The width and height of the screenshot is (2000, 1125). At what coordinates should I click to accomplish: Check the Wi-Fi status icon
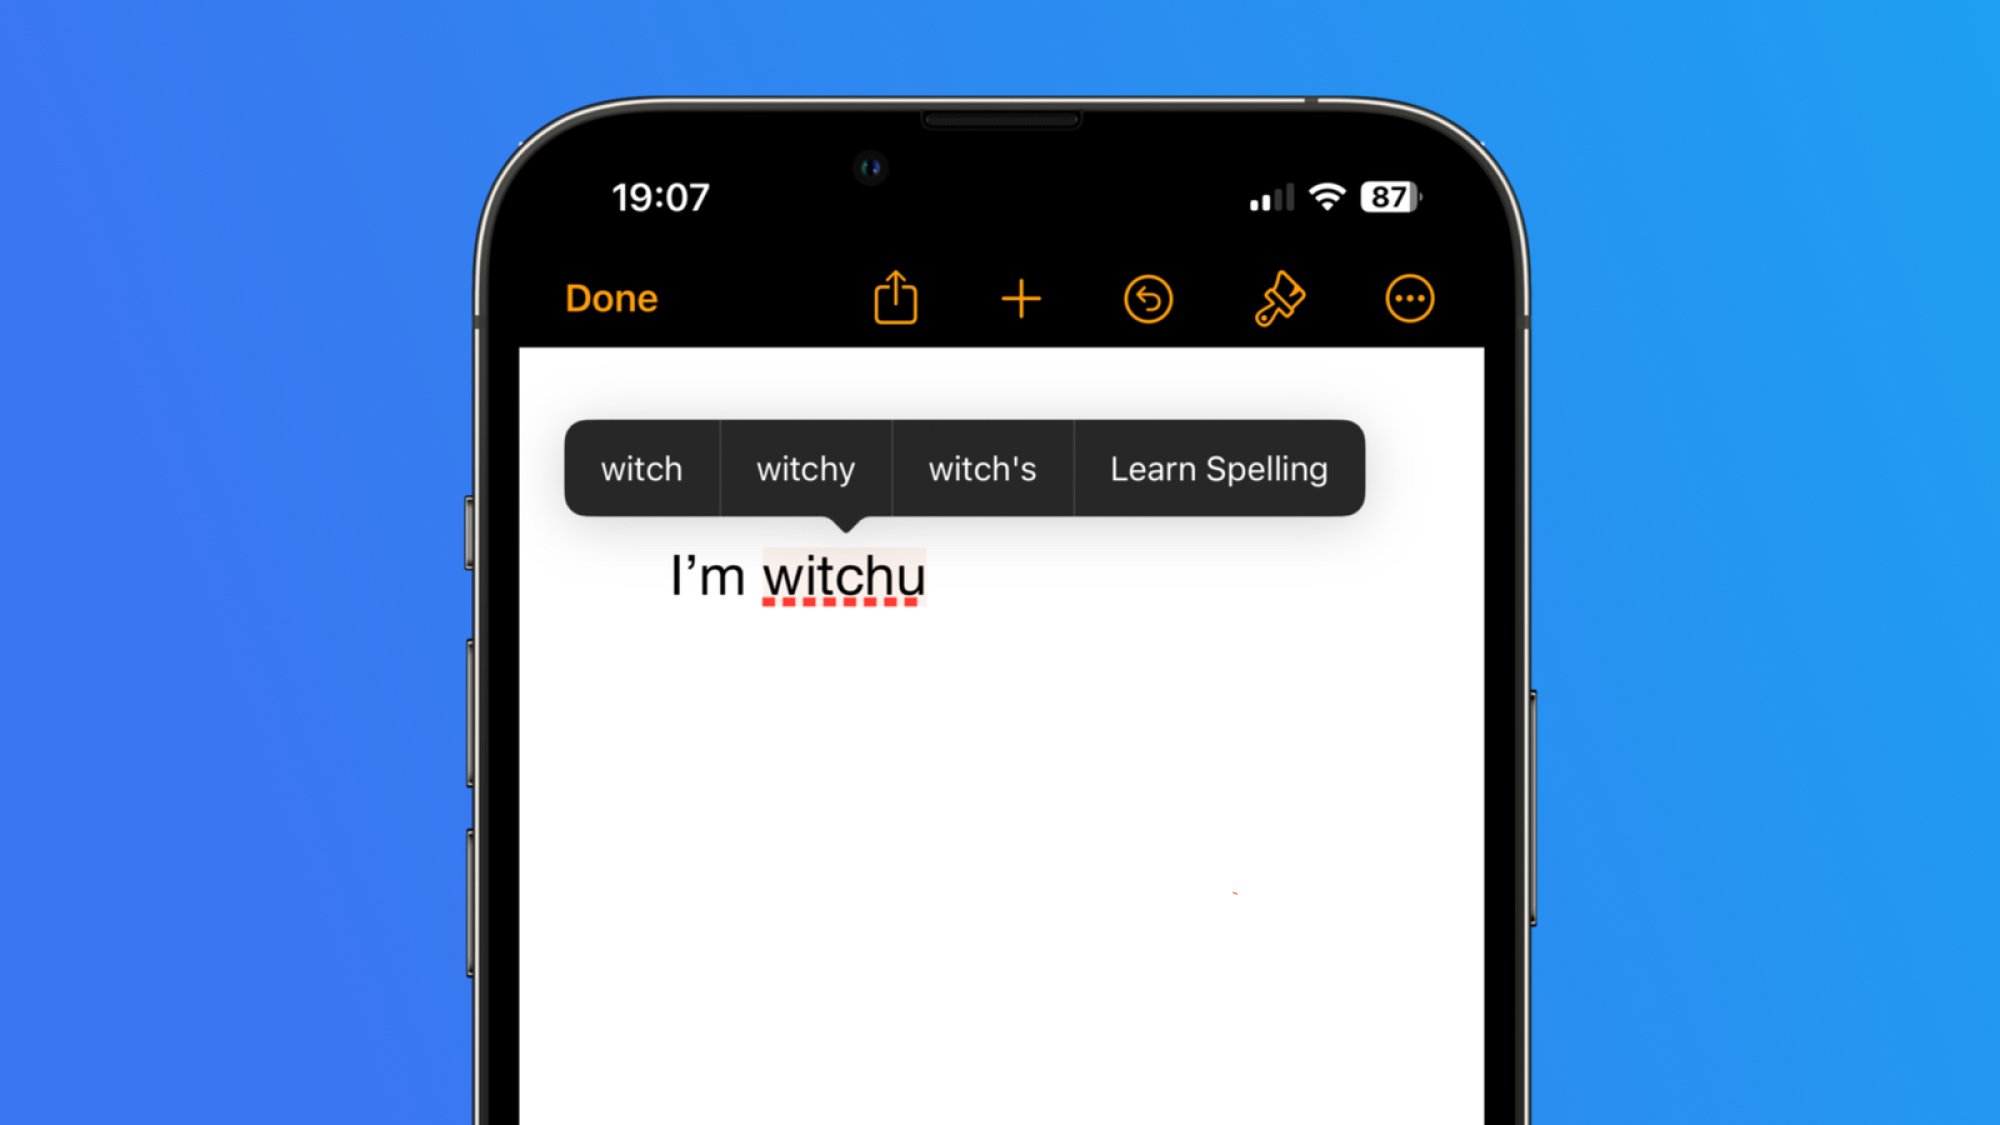(x=1330, y=196)
